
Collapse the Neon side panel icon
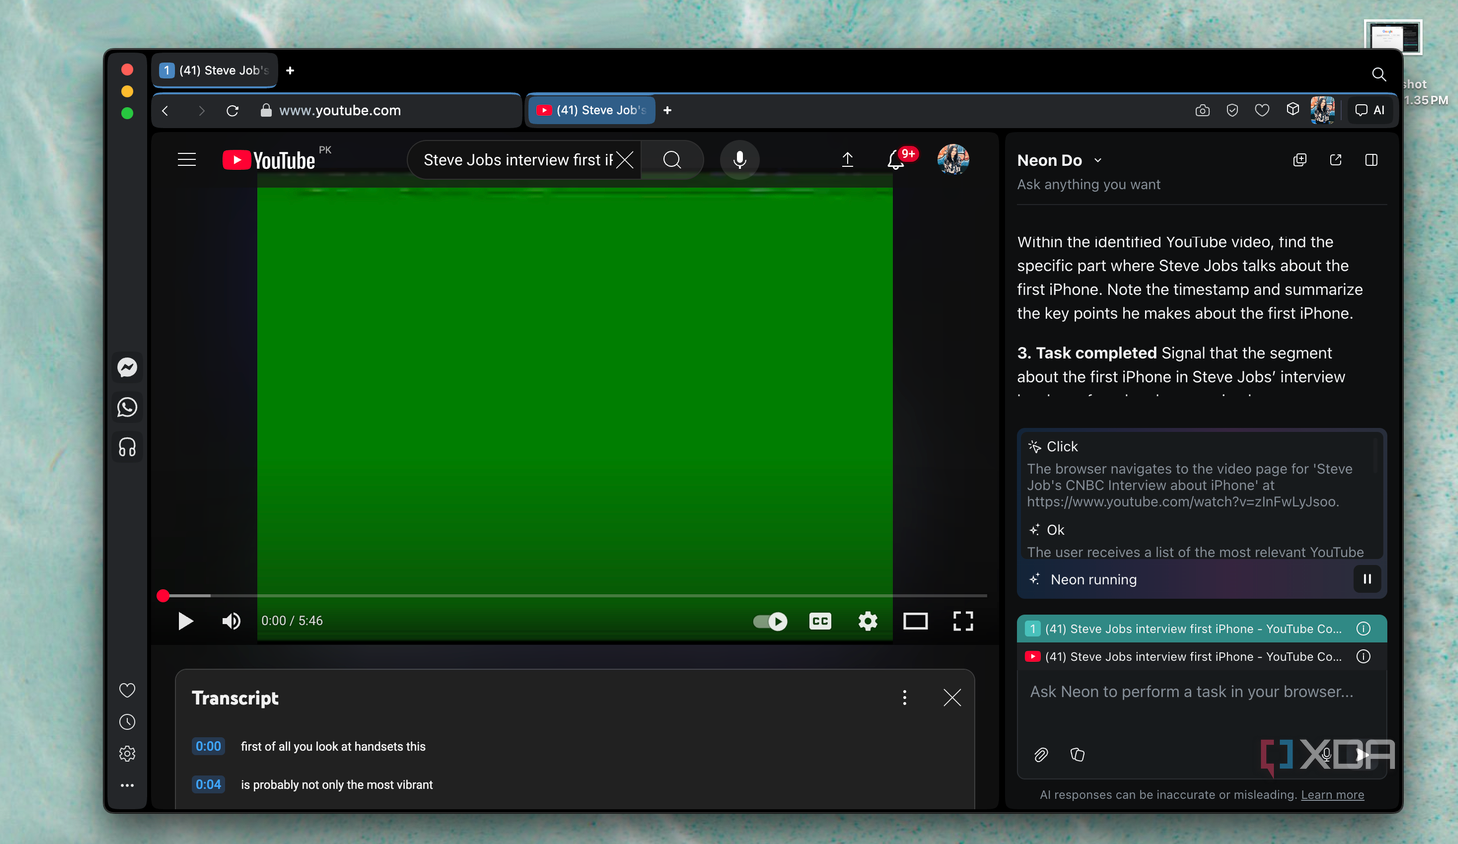(x=1372, y=160)
